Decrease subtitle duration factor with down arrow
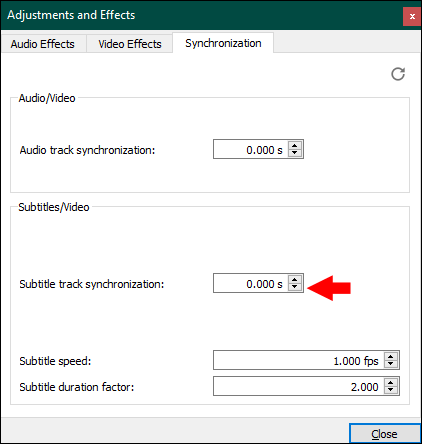 [x=391, y=390]
